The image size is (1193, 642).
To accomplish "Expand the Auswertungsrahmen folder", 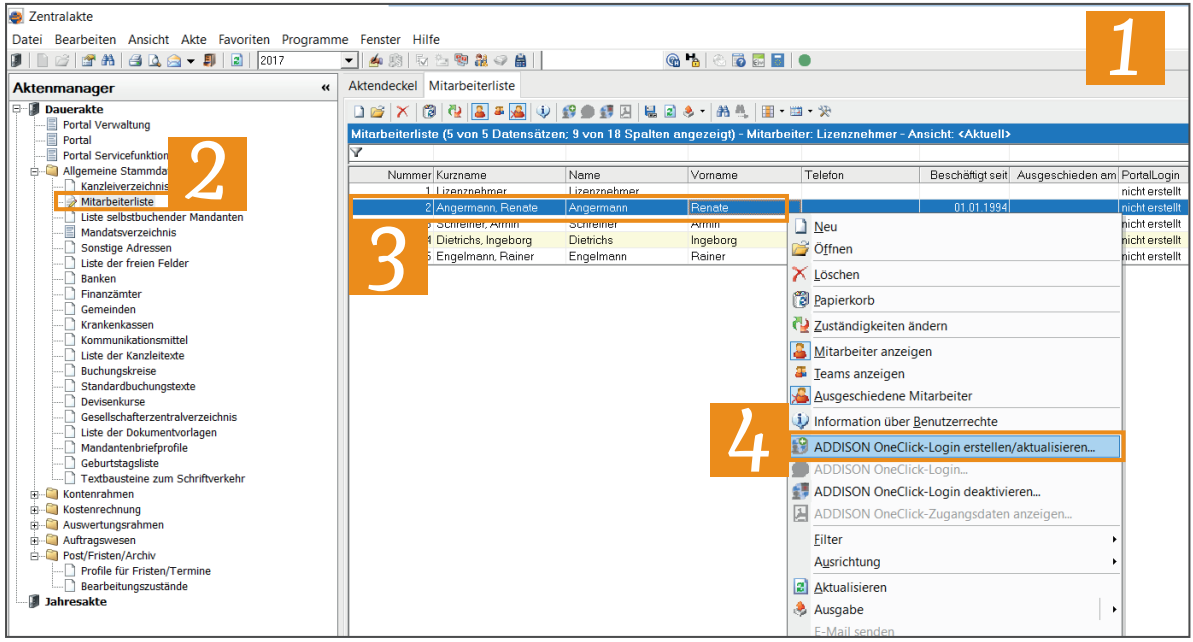I will coord(35,525).
